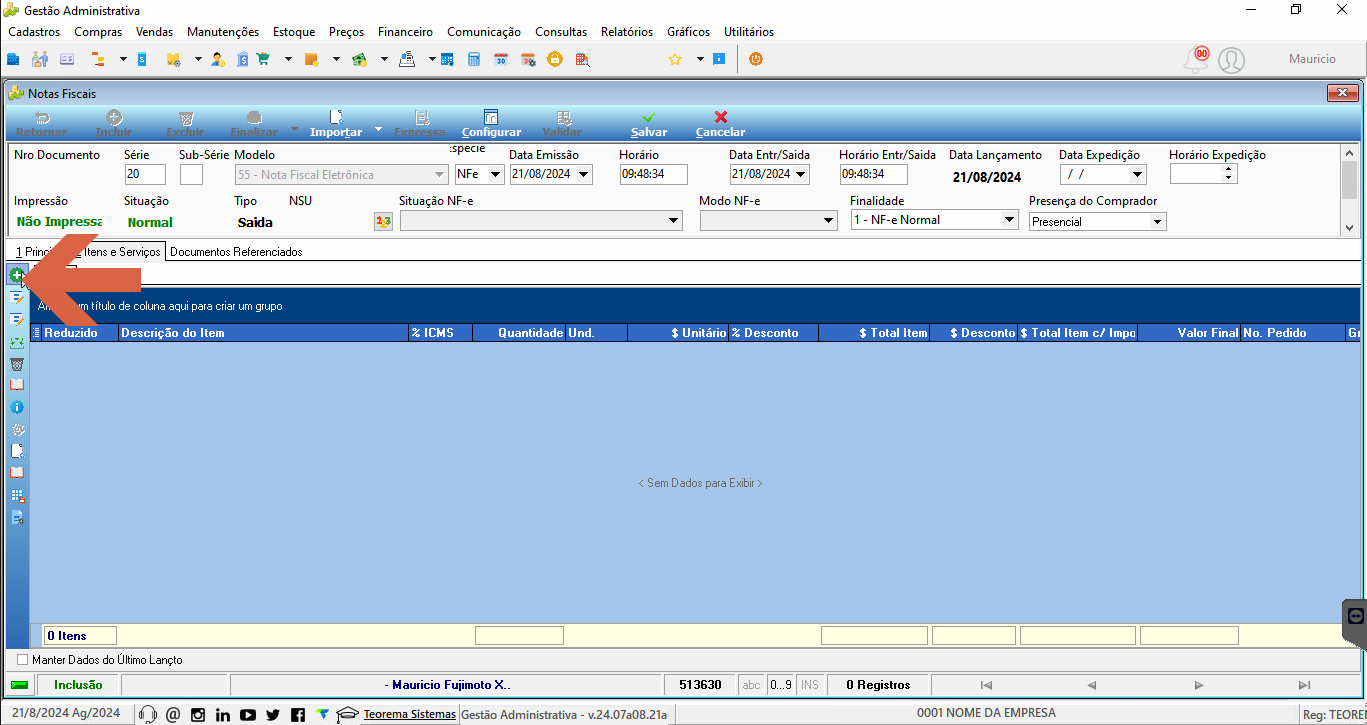Click the yellow star favorites icon
This screenshot has height=725, width=1367.
(x=675, y=59)
